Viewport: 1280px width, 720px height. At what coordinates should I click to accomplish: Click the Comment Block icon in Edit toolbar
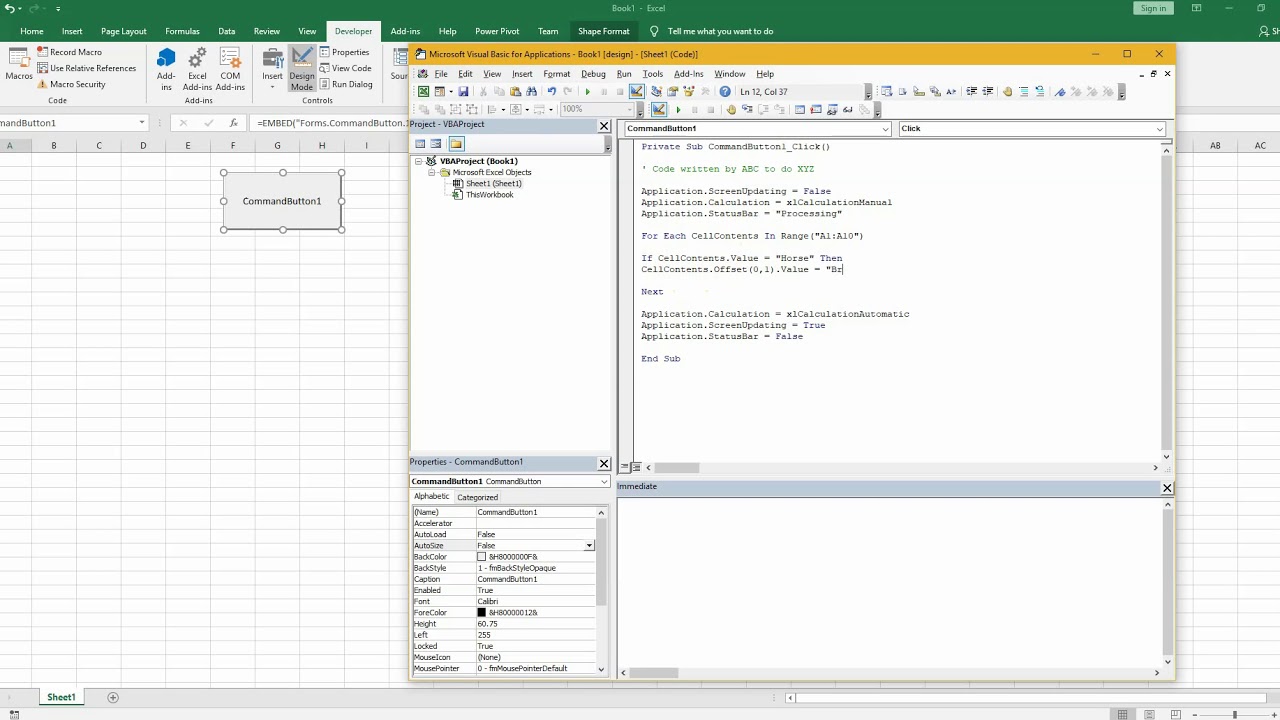[x=1024, y=91]
